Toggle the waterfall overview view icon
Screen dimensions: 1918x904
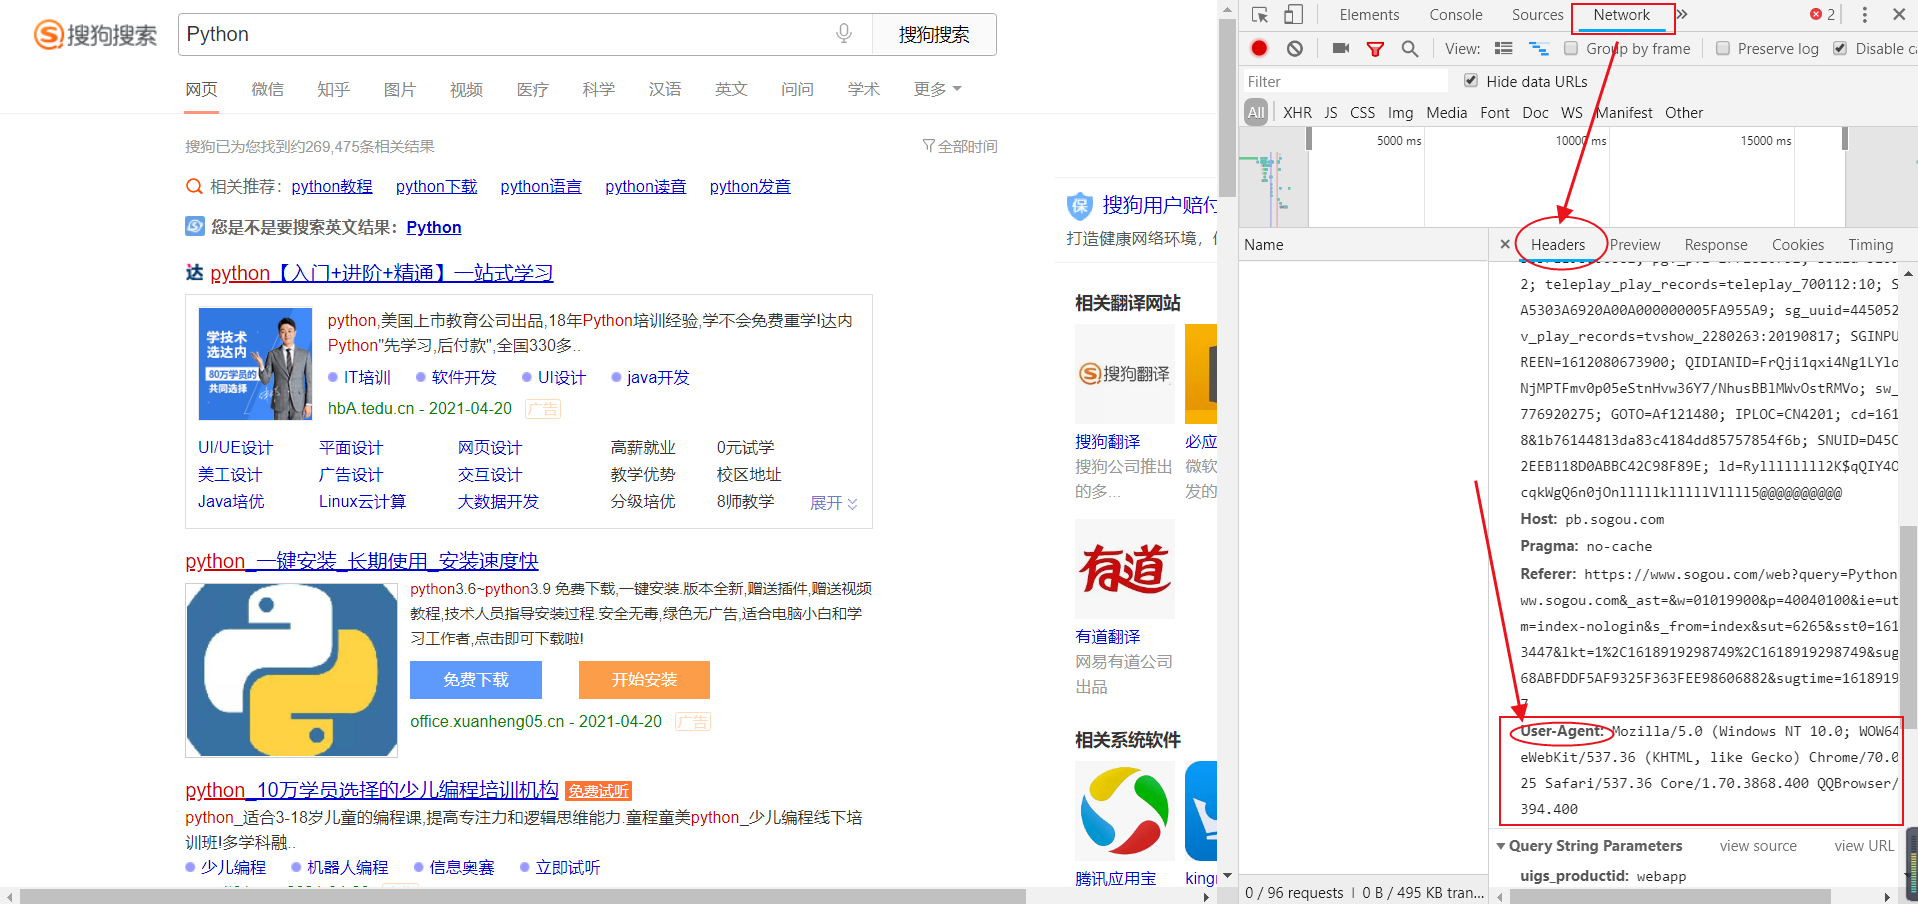coord(1538,48)
